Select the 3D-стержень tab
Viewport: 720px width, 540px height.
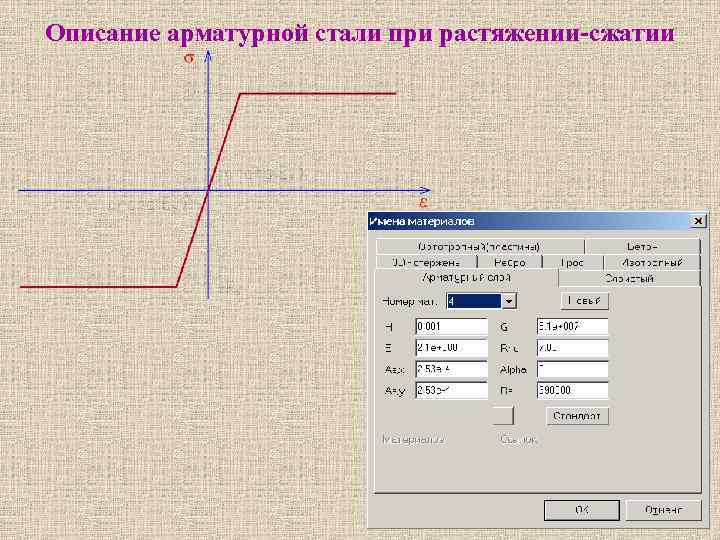(426, 263)
